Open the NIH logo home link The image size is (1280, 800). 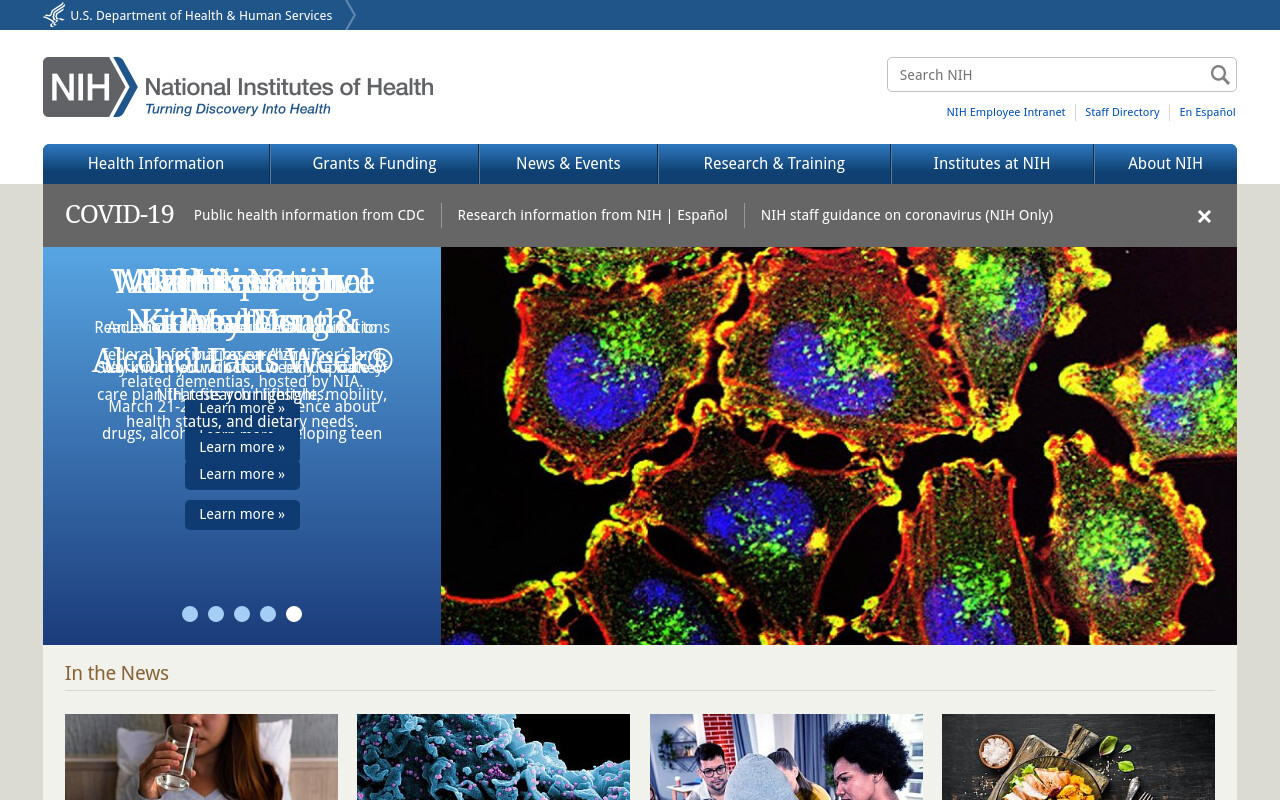point(238,87)
